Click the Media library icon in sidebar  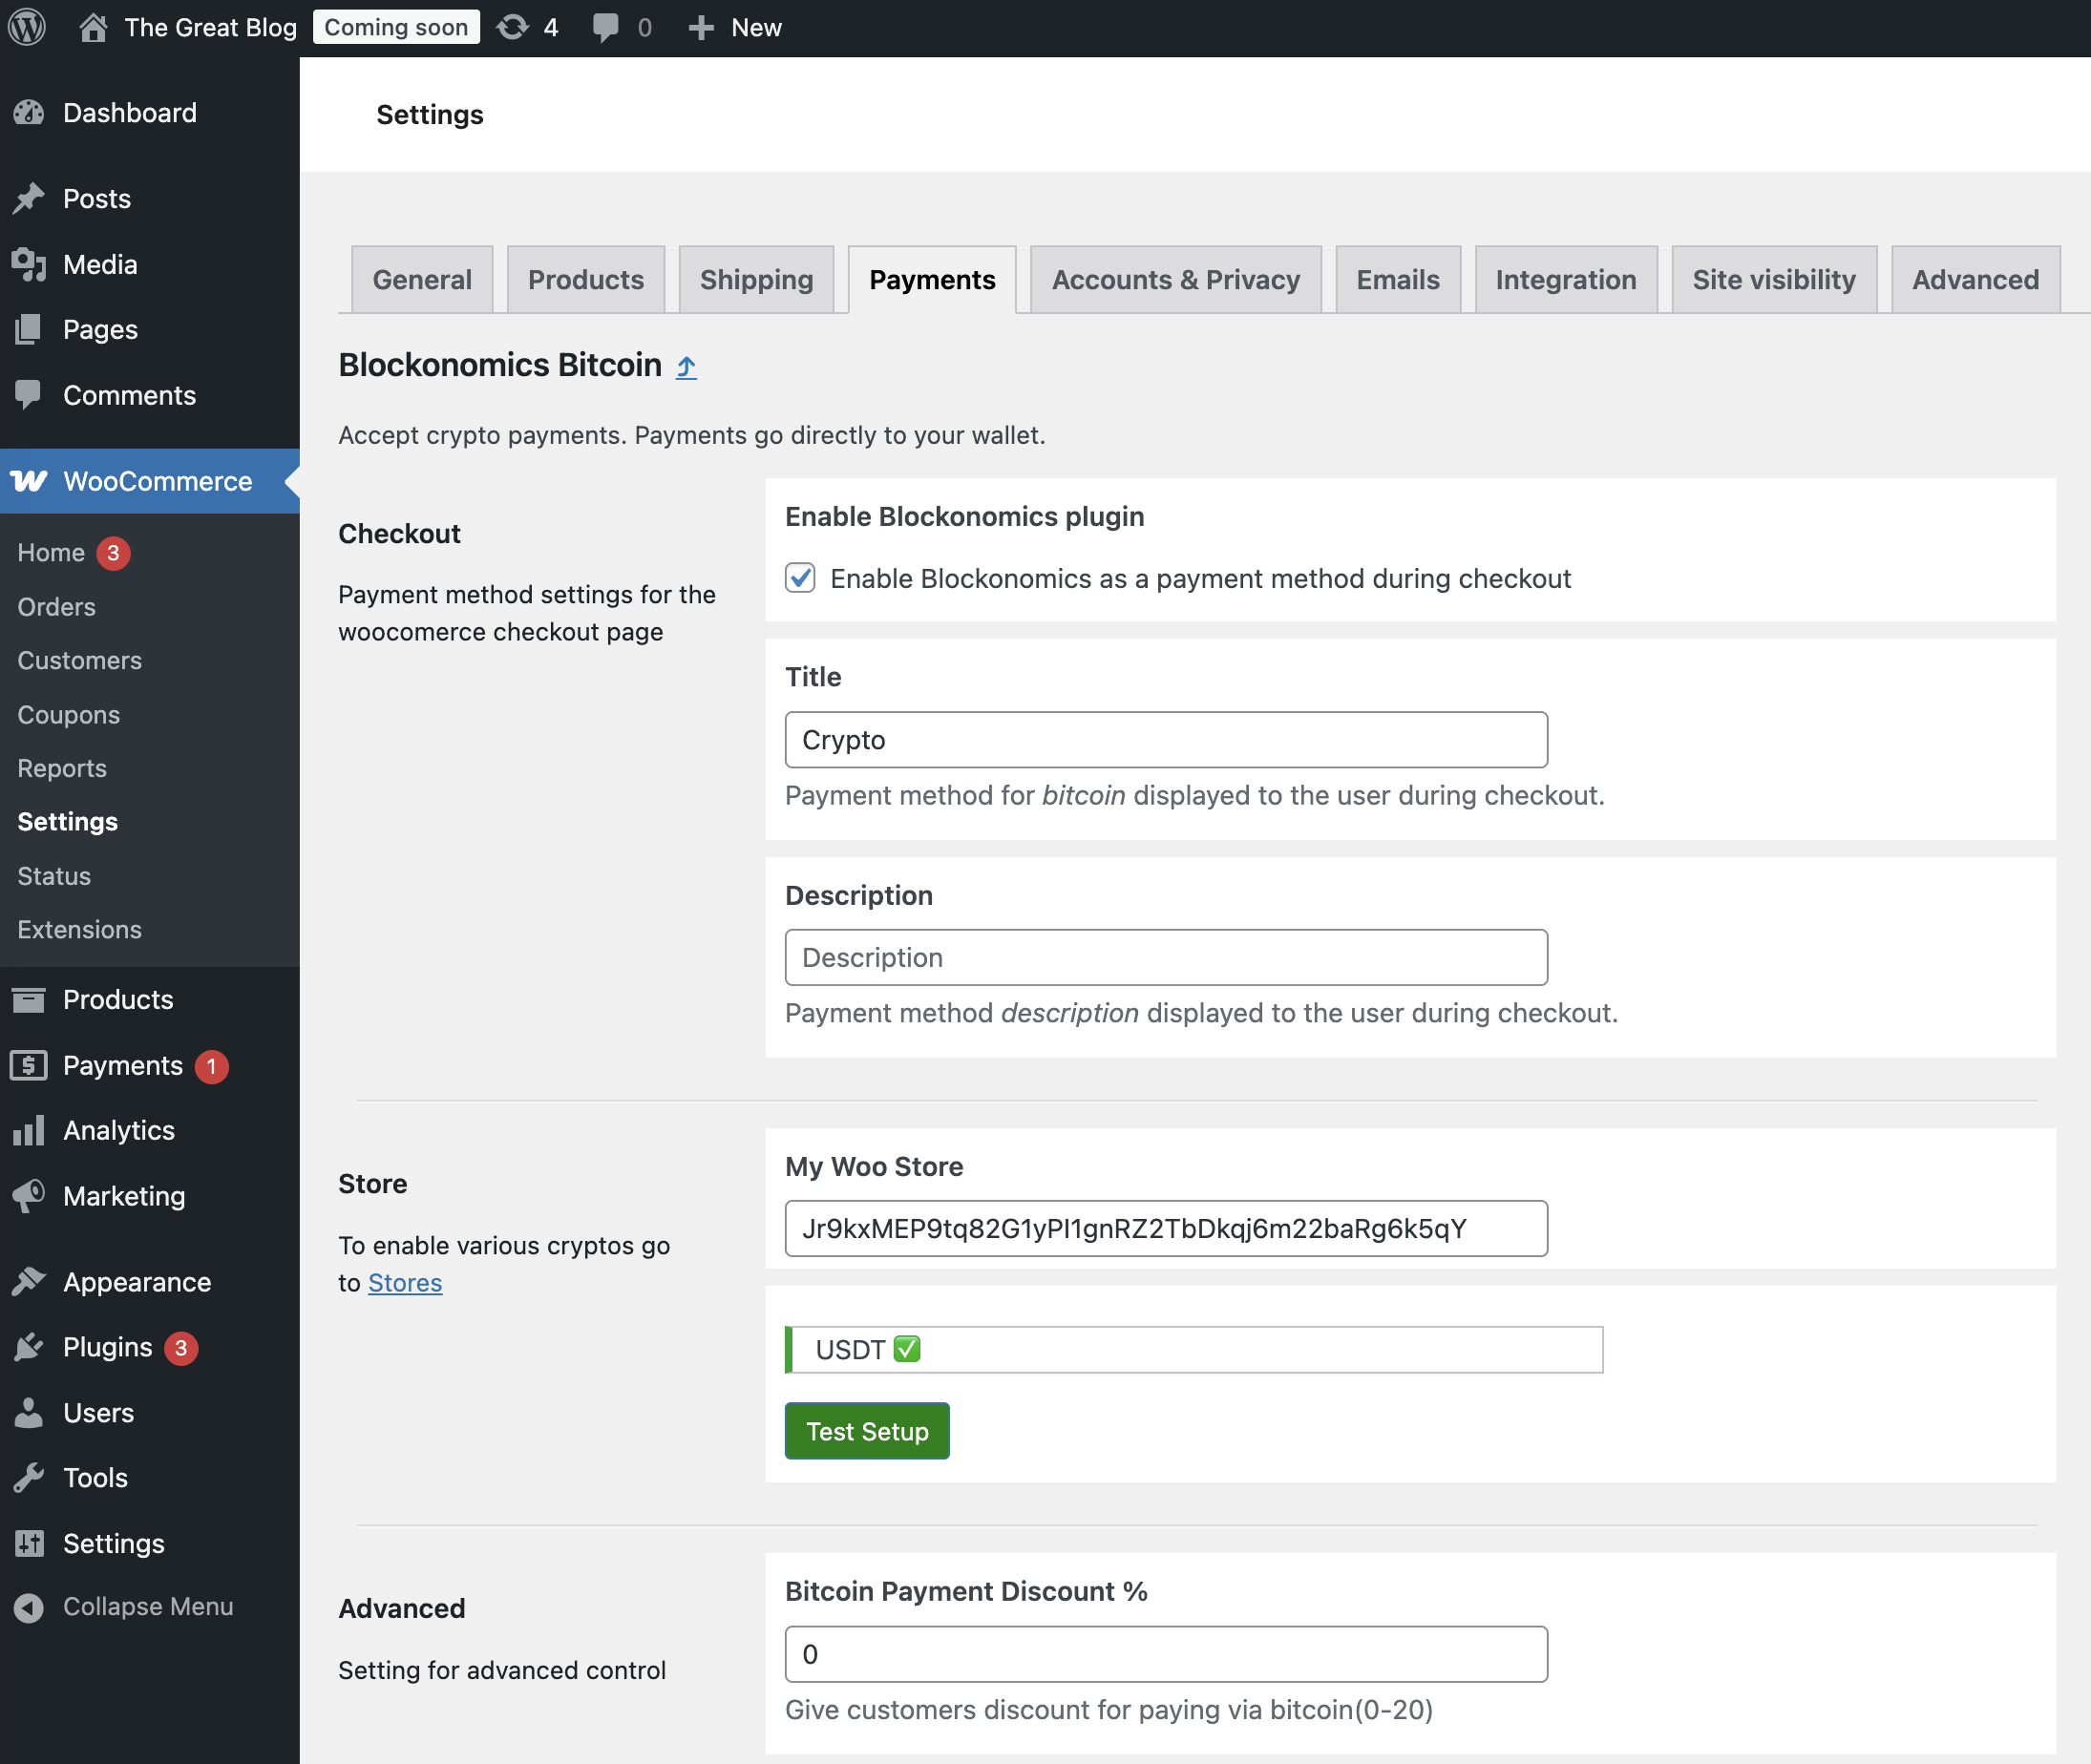pyautogui.click(x=29, y=264)
